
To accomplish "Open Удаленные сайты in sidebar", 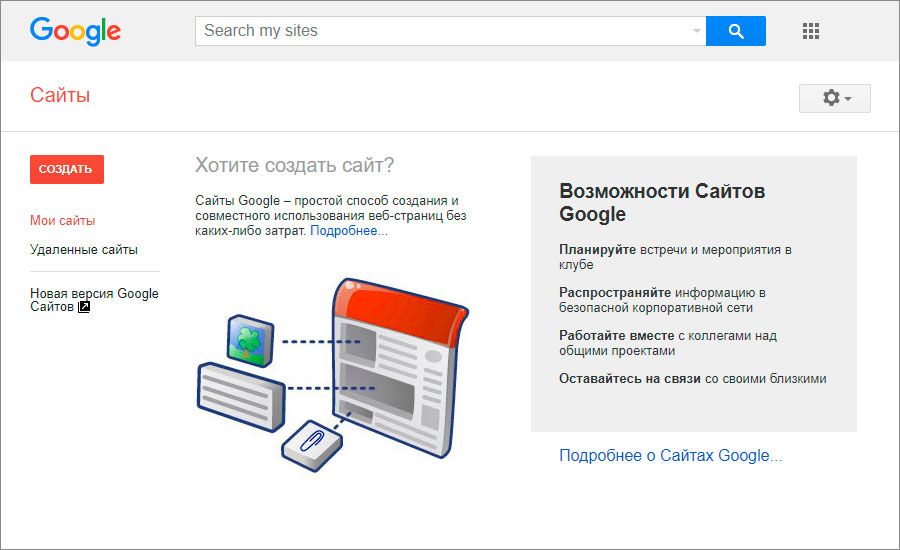I will click(x=84, y=250).
